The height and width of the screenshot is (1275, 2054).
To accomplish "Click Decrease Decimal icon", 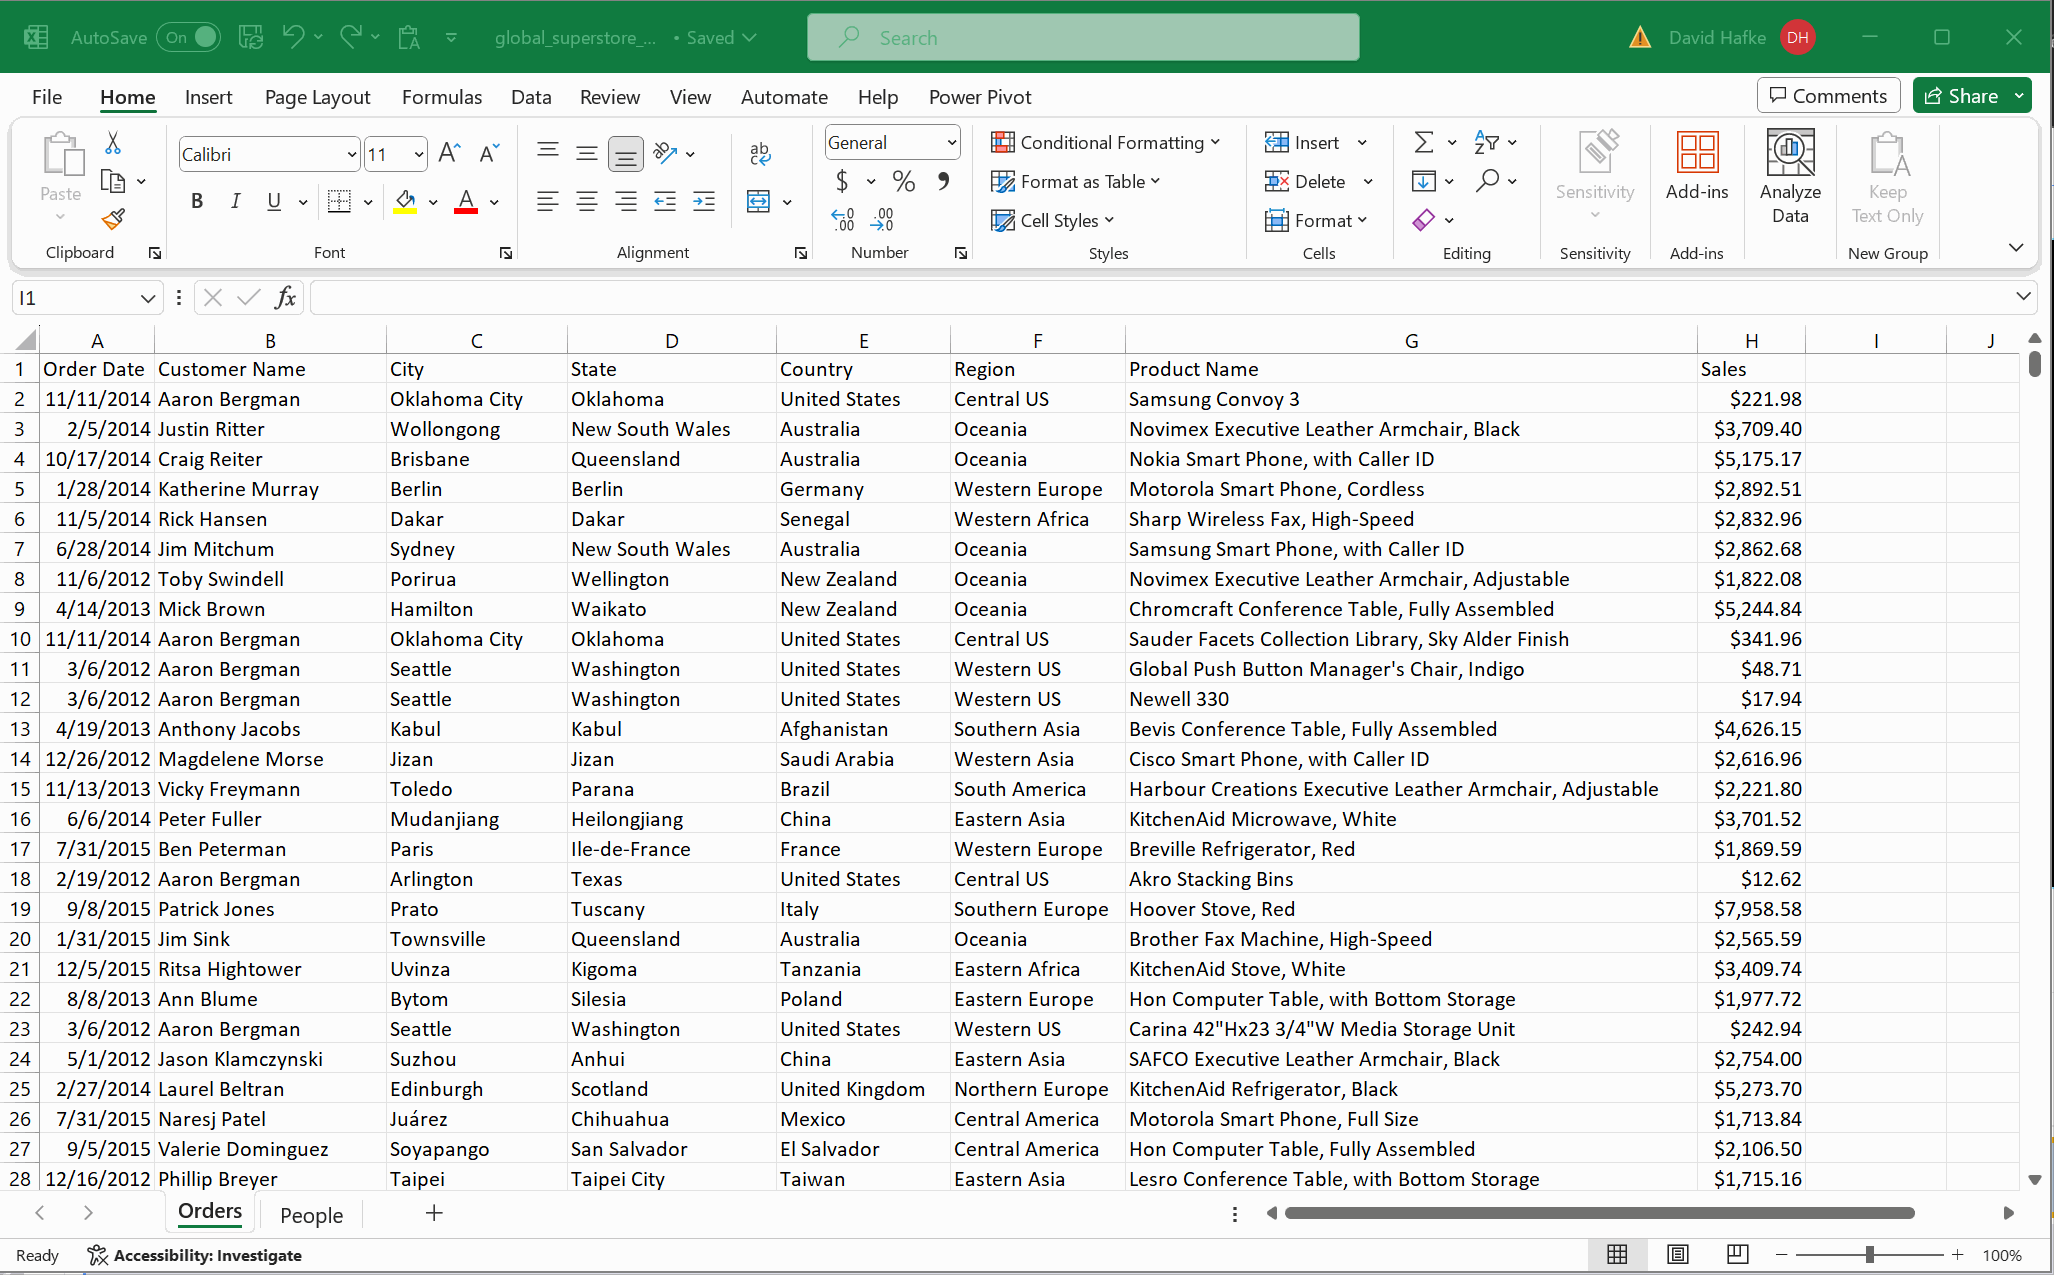I will coord(882,219).
